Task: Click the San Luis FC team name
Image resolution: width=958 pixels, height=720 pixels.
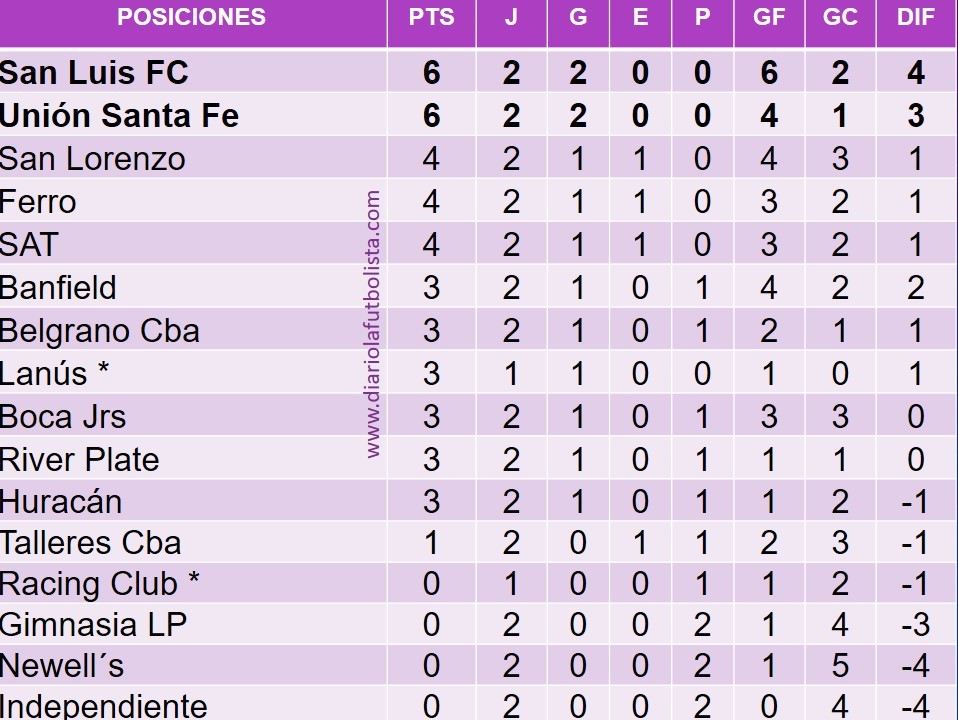Action: click(94, 72)
